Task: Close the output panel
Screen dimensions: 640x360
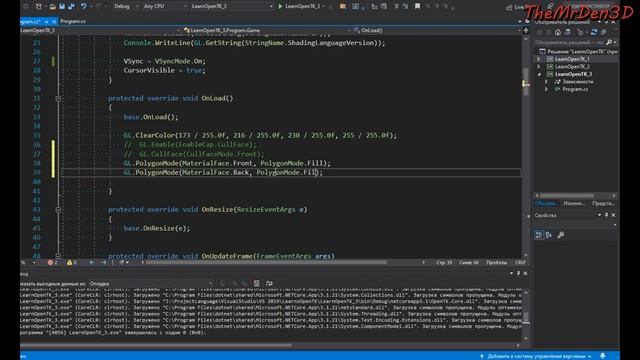Action: [x=525, y=273]
